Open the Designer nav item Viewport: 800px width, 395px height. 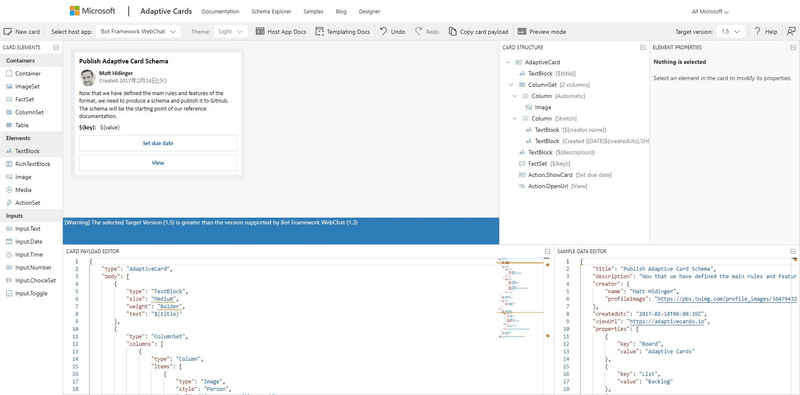[369, 11]
